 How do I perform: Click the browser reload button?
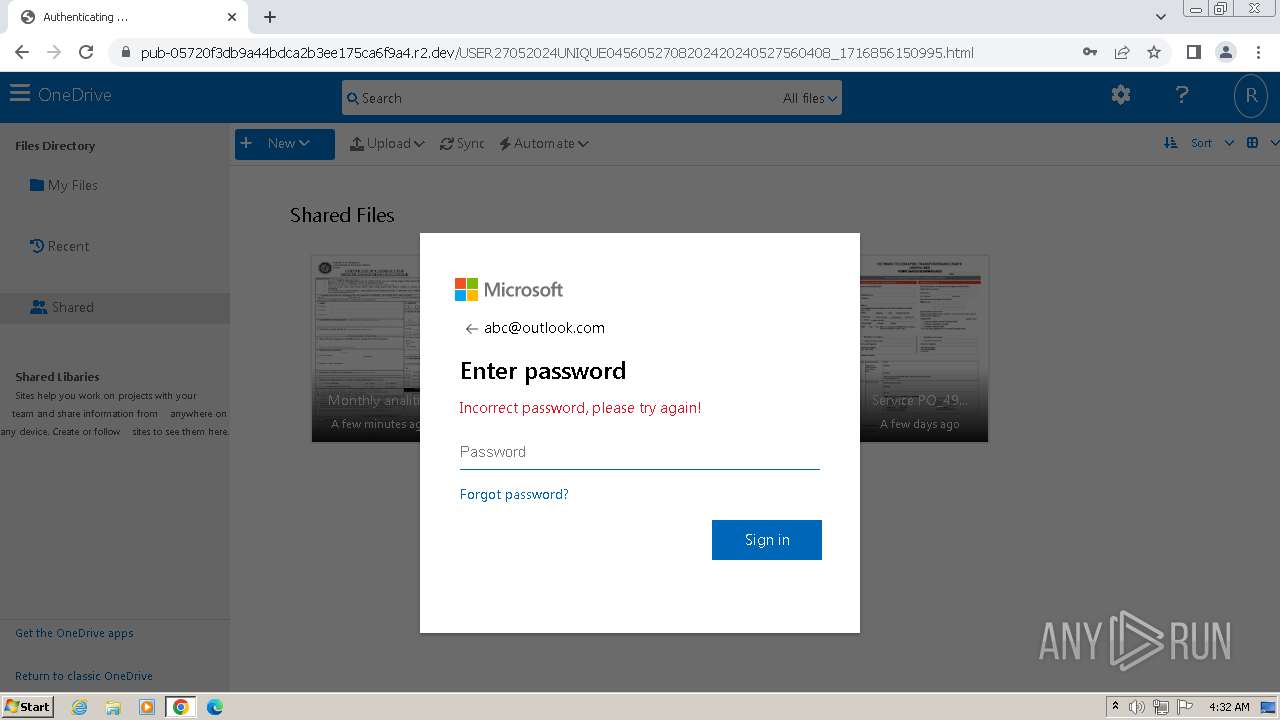[86, 52]
